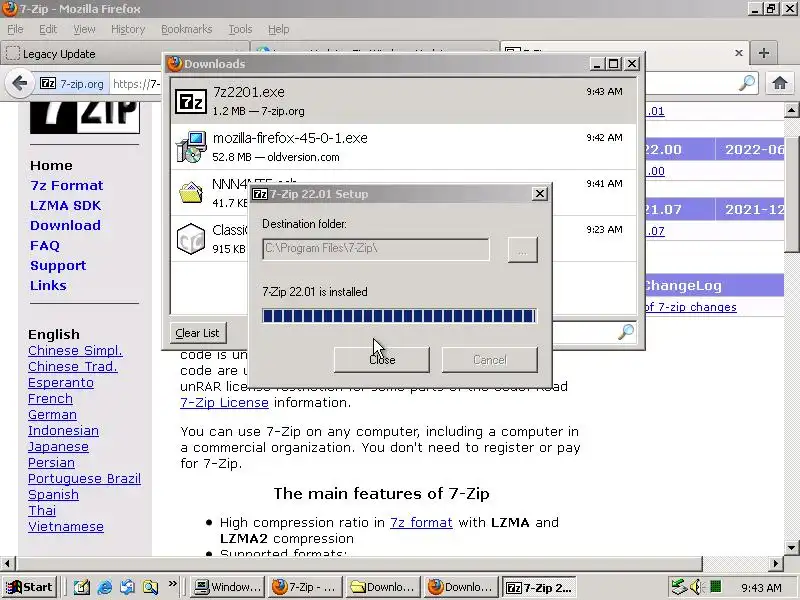
Task: Click the Windows taskbar button
Action: pos(228,587)
